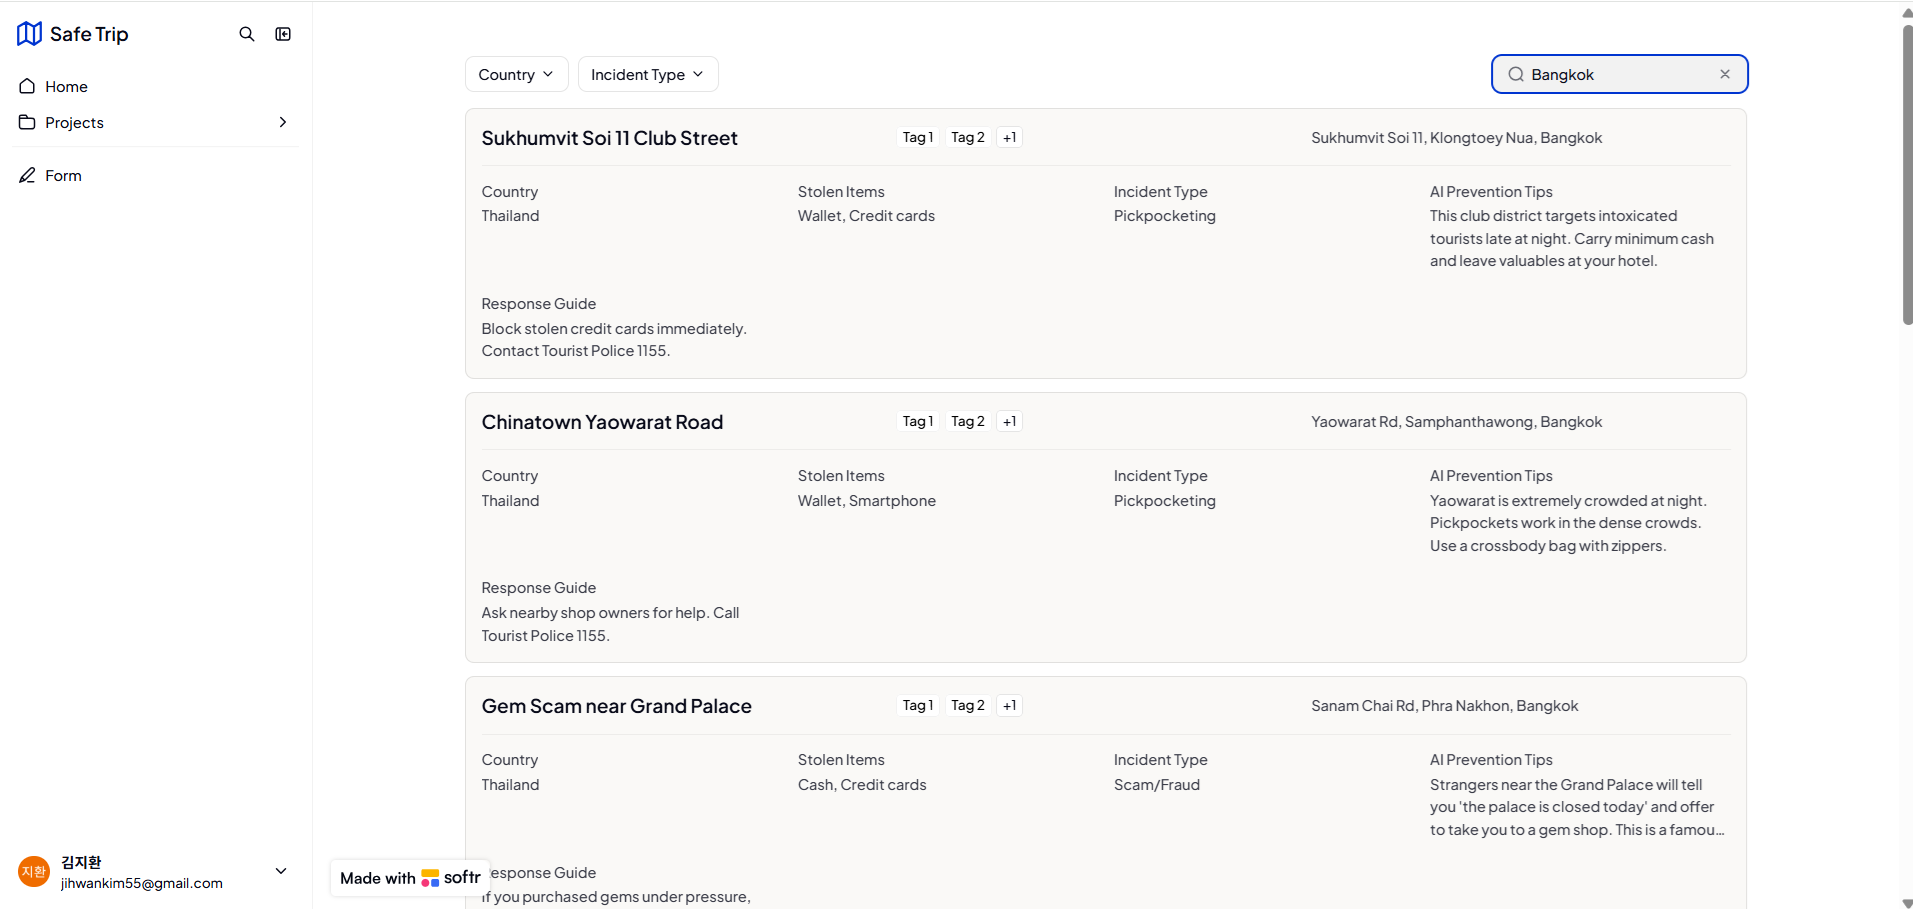Click the Made with Softr badge
The image size is (1913, 909).
point(410,878)
